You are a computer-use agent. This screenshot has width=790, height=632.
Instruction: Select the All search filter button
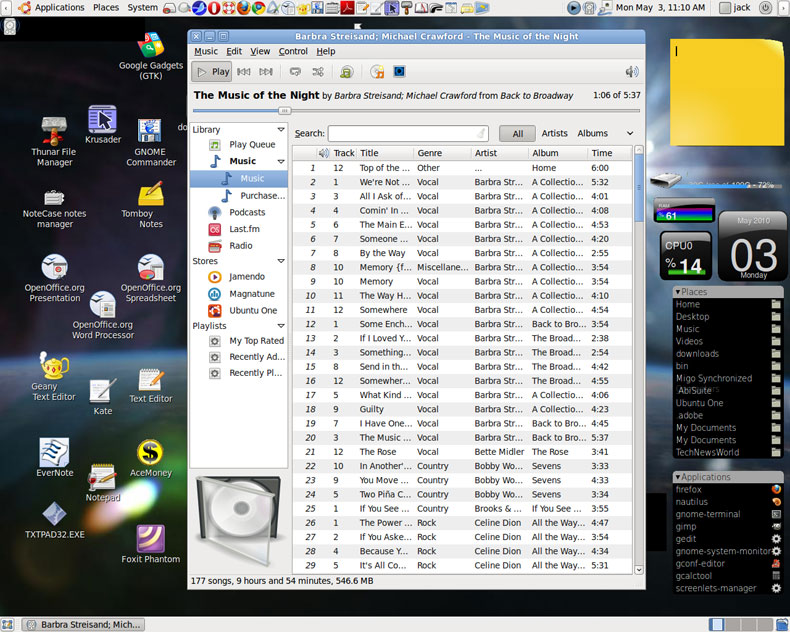coord(517,134)
